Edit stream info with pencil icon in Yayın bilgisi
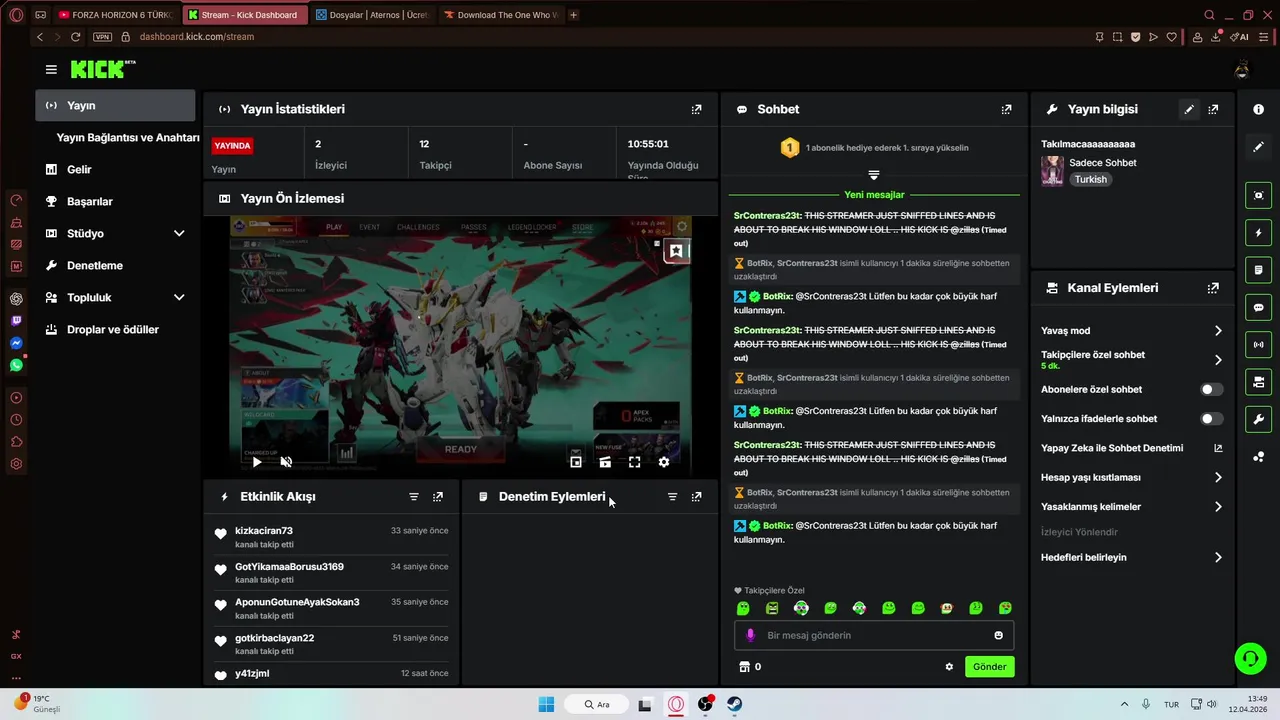Image resolution: width=1280 pixels, height=720 pixels. click(x=1189, y=109)
